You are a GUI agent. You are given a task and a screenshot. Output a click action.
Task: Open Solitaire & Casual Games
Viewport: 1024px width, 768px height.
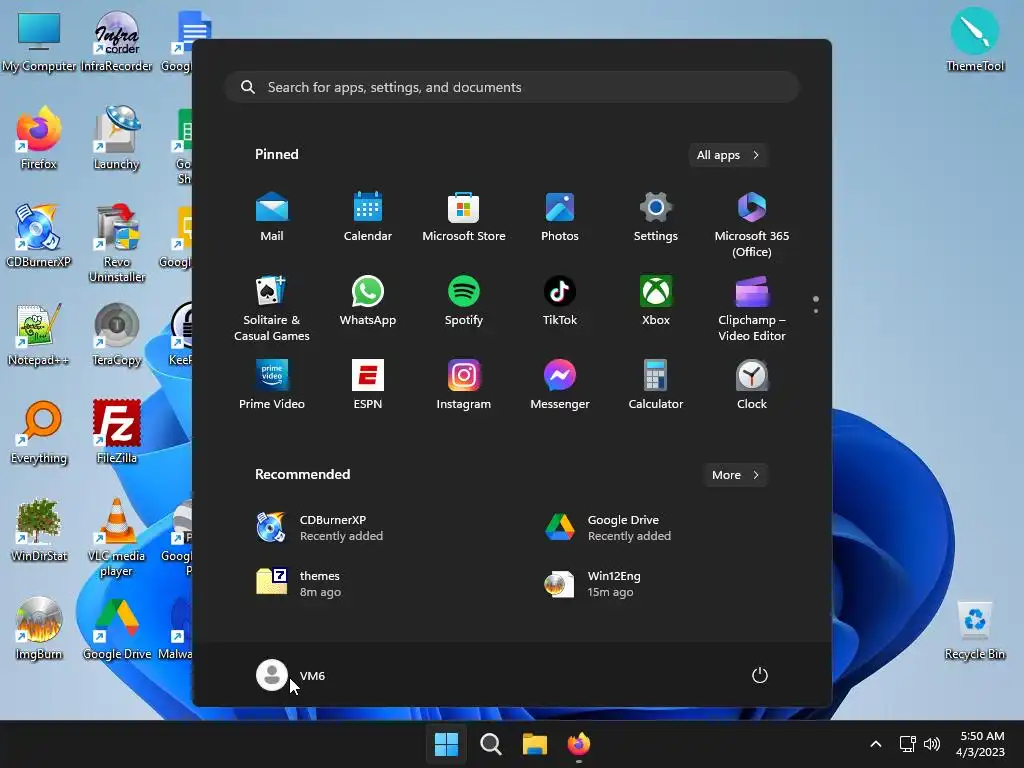(x=272, y=309)
